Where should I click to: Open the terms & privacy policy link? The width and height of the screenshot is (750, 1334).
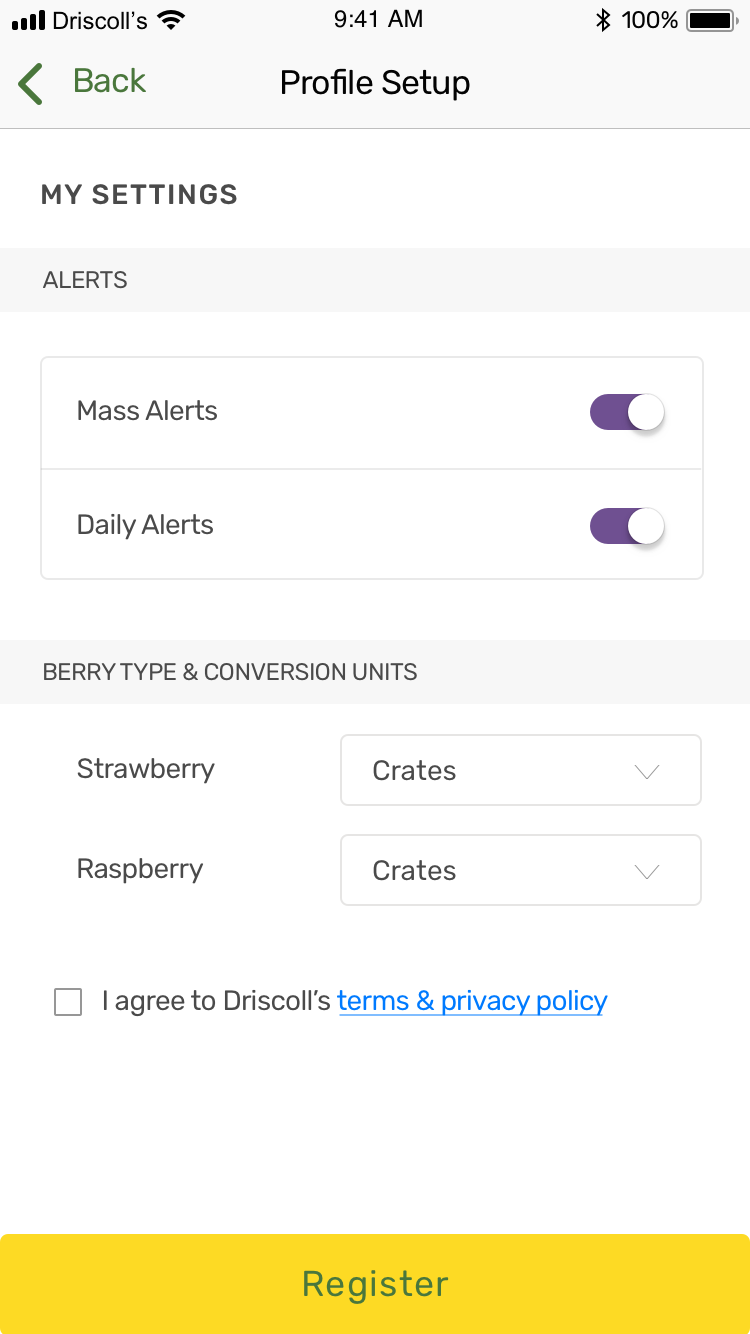472,1001
